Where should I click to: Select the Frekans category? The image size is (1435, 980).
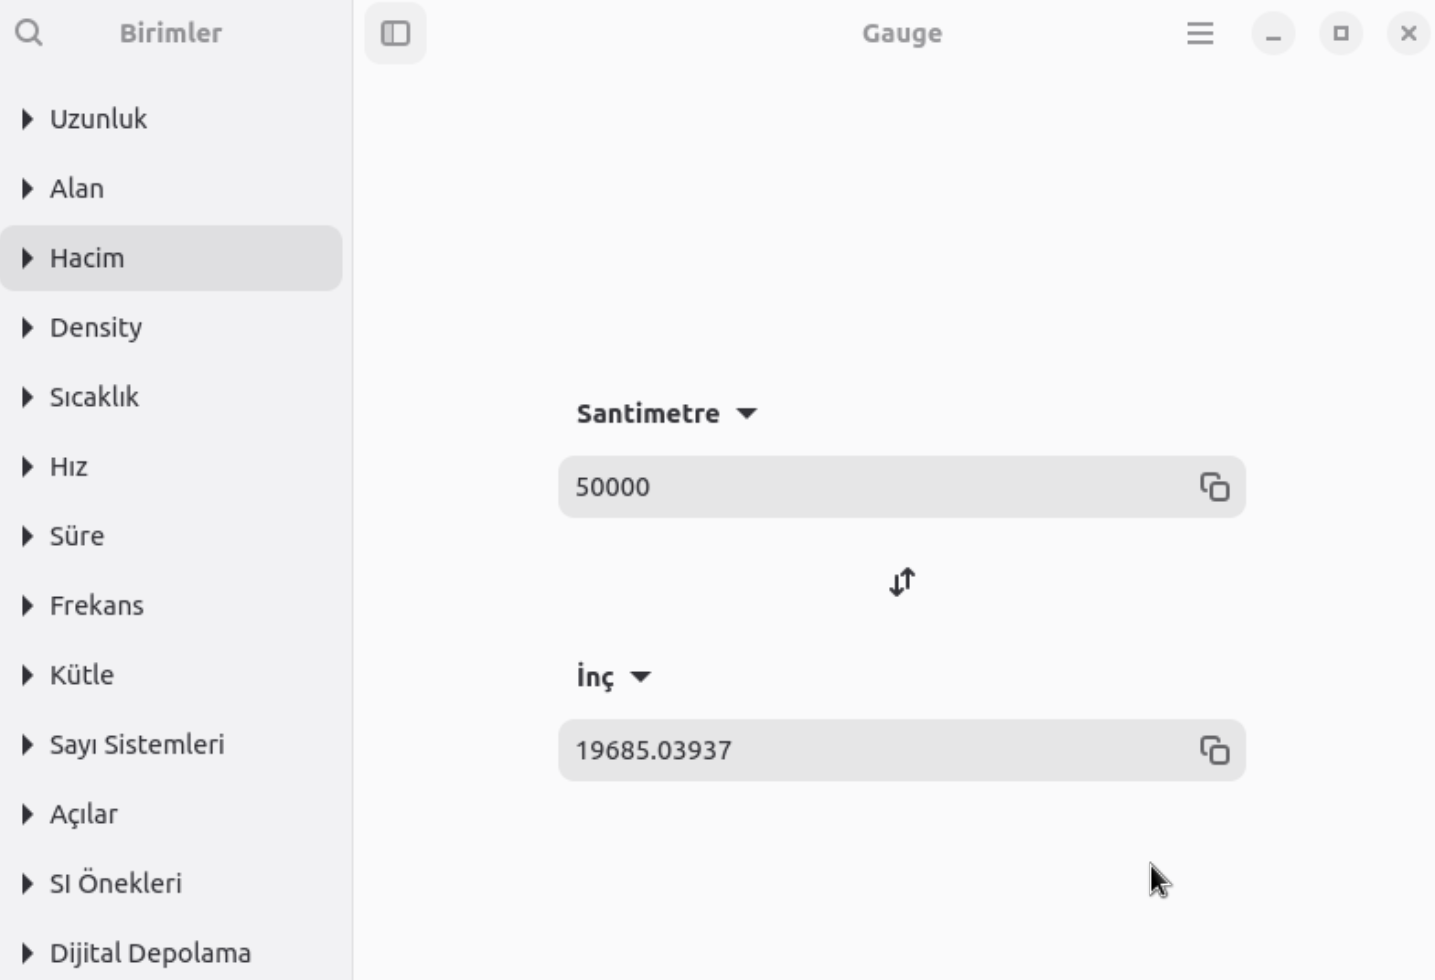(97, 606)
